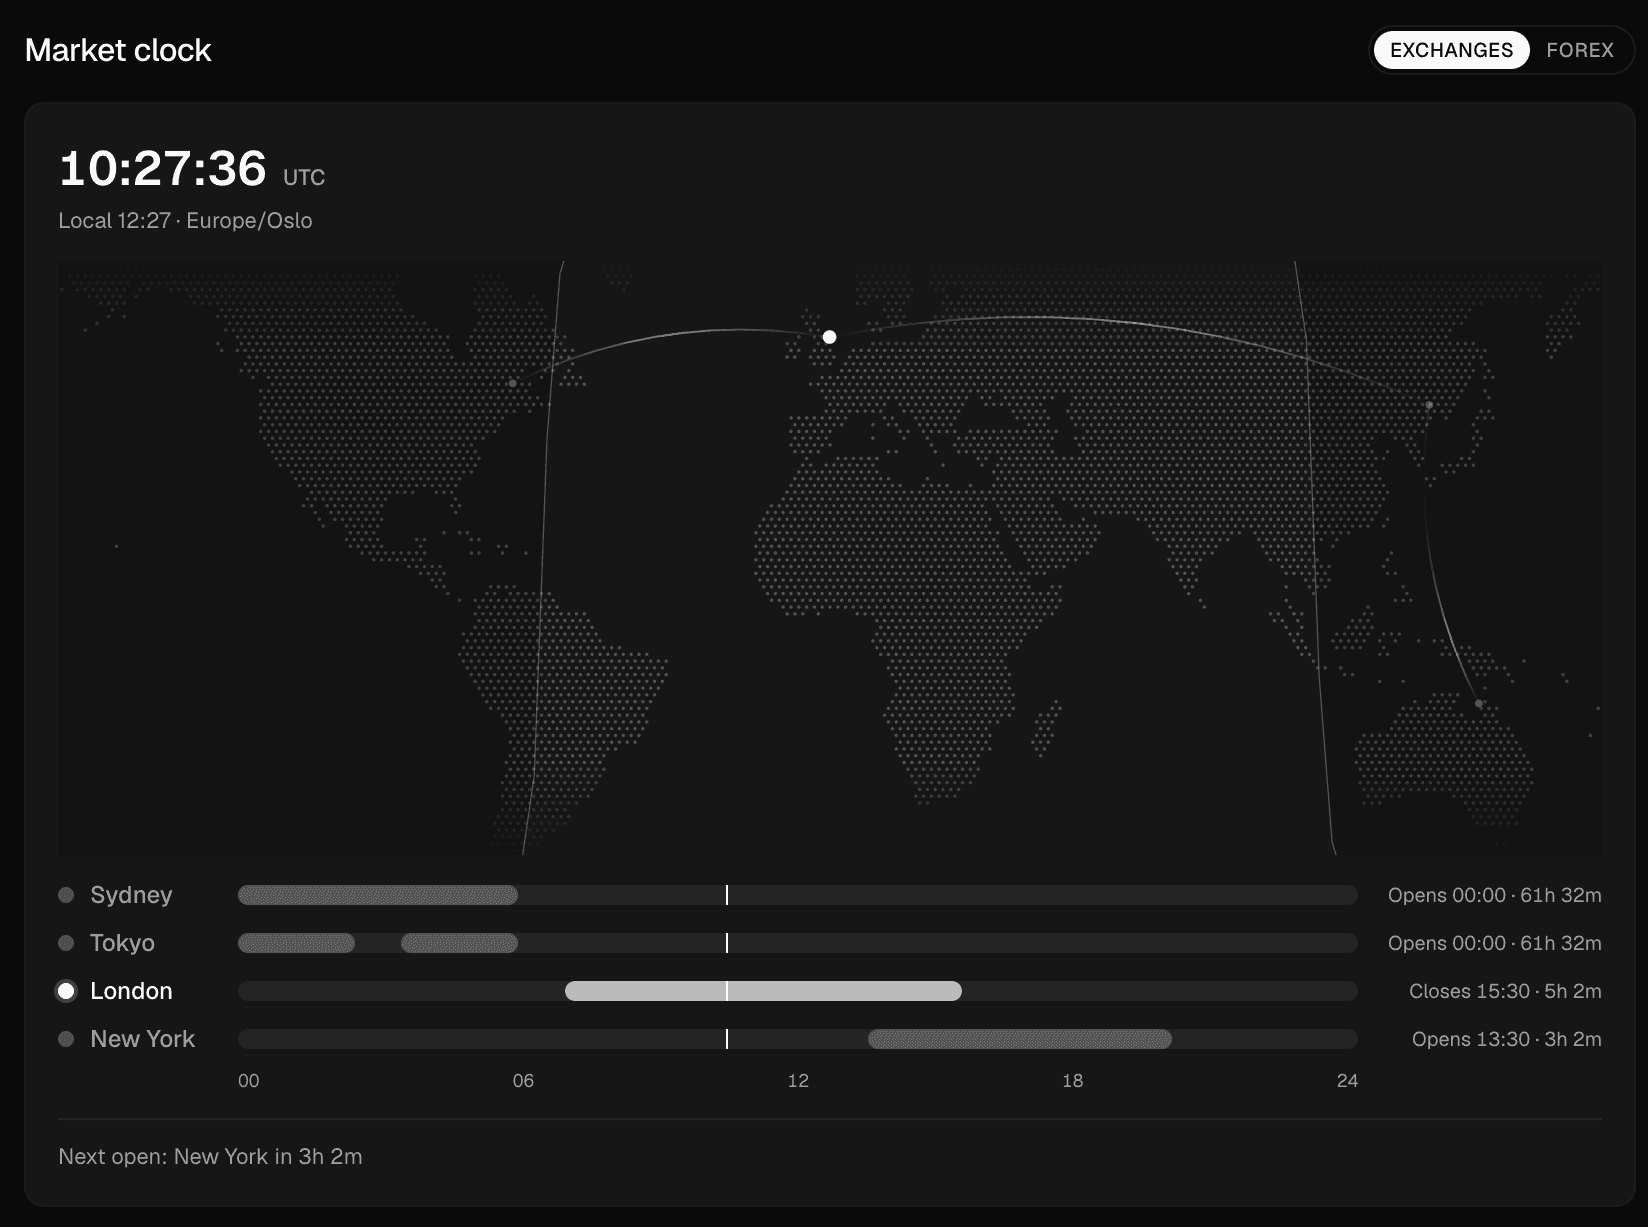Click the Sydney exchange label

coord(131,895)
